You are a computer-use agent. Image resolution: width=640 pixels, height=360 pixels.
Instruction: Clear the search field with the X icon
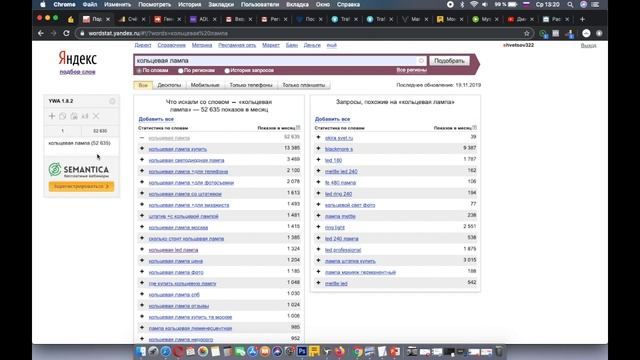pos(421,60)
